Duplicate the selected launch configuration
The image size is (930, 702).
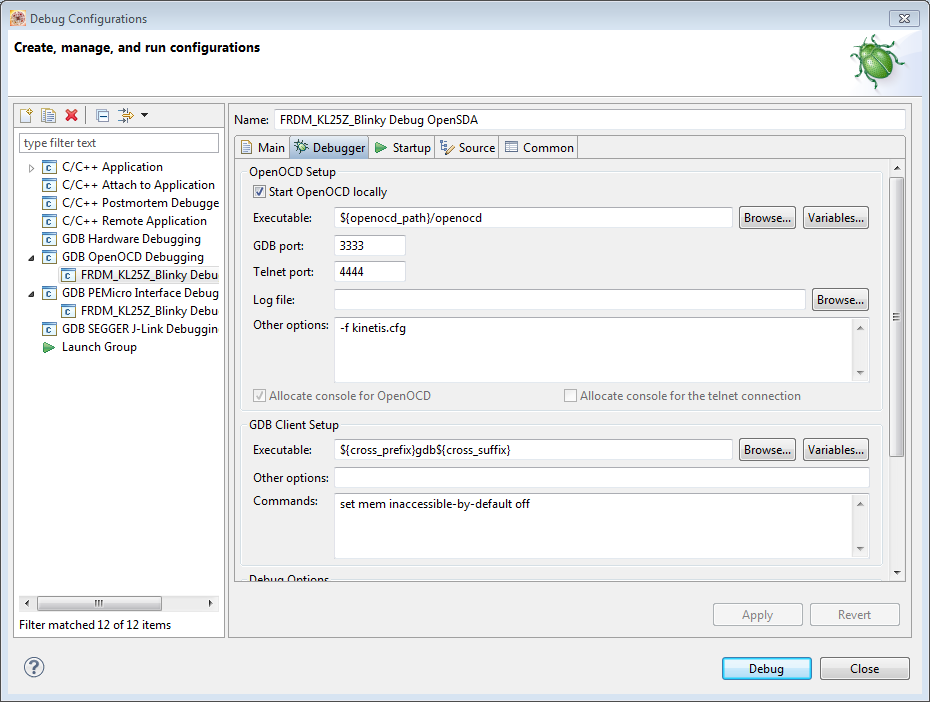coord(48,115)
